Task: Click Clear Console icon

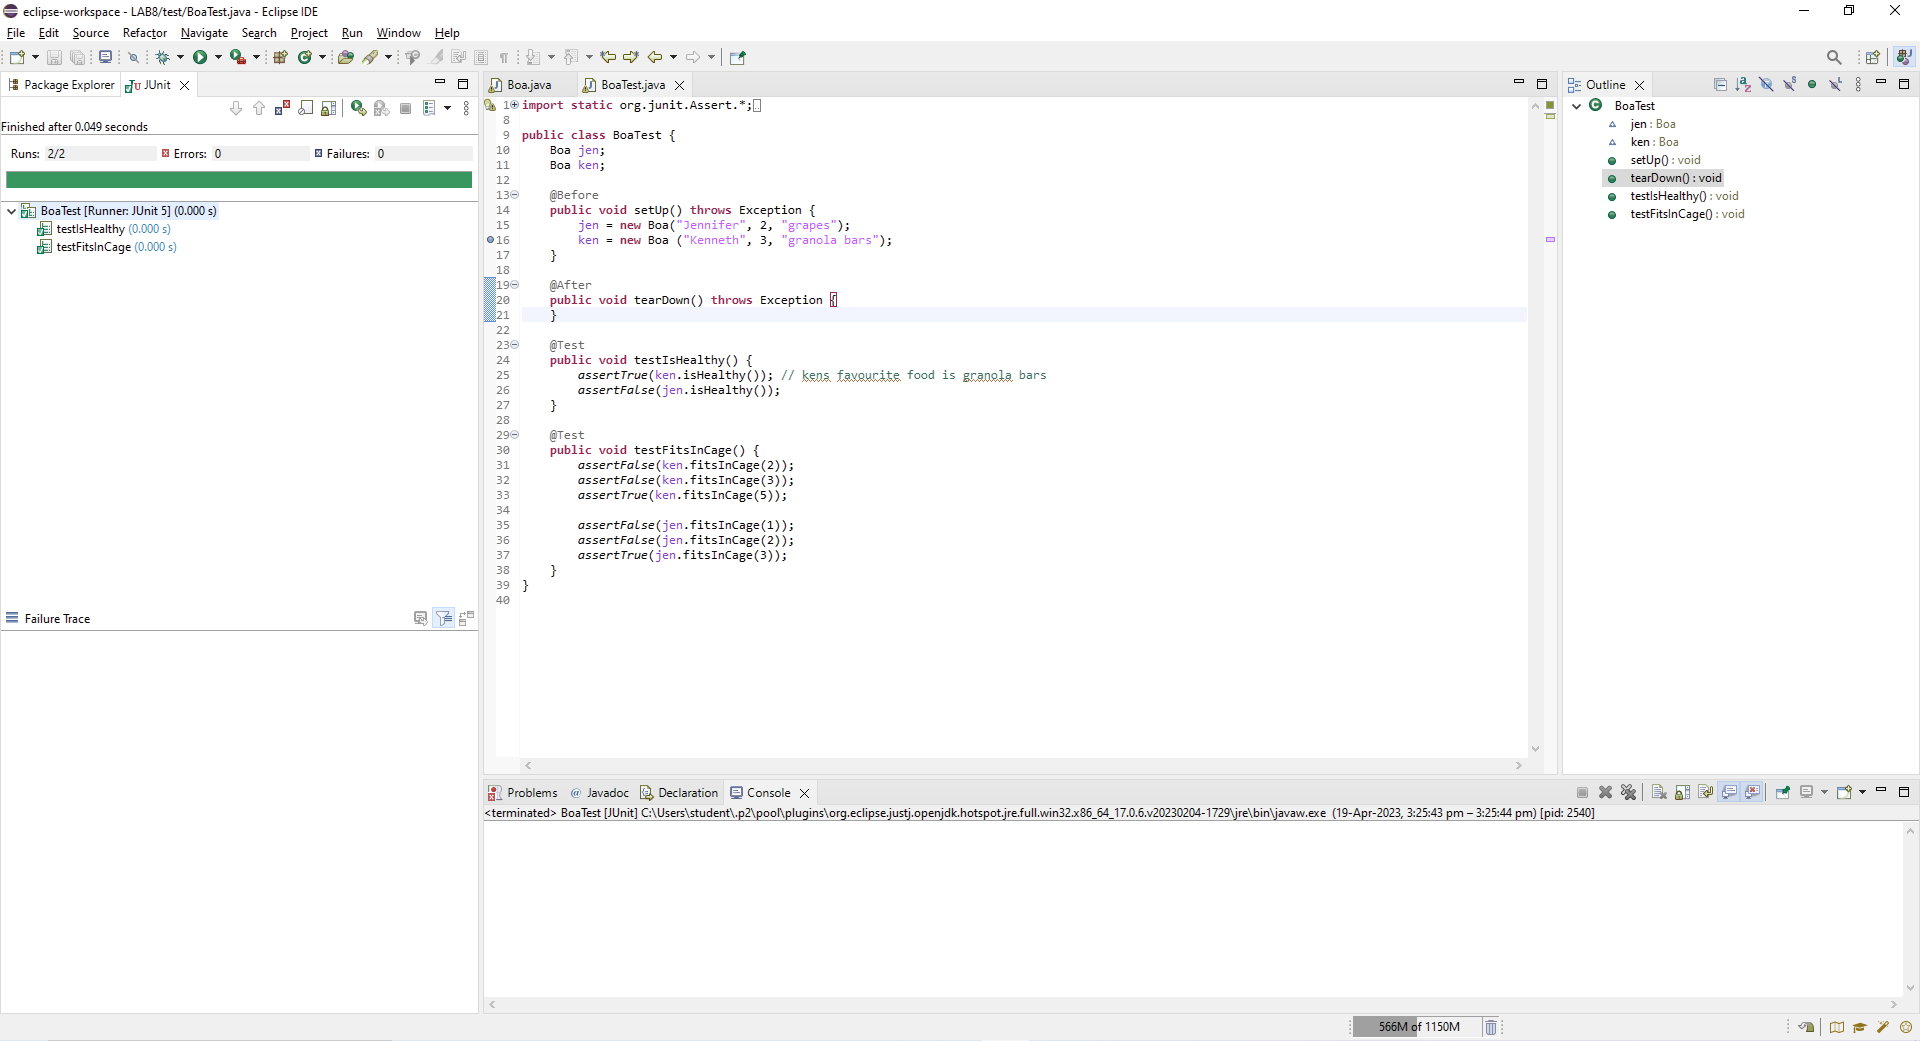Action: click(x=1659, y=792)
